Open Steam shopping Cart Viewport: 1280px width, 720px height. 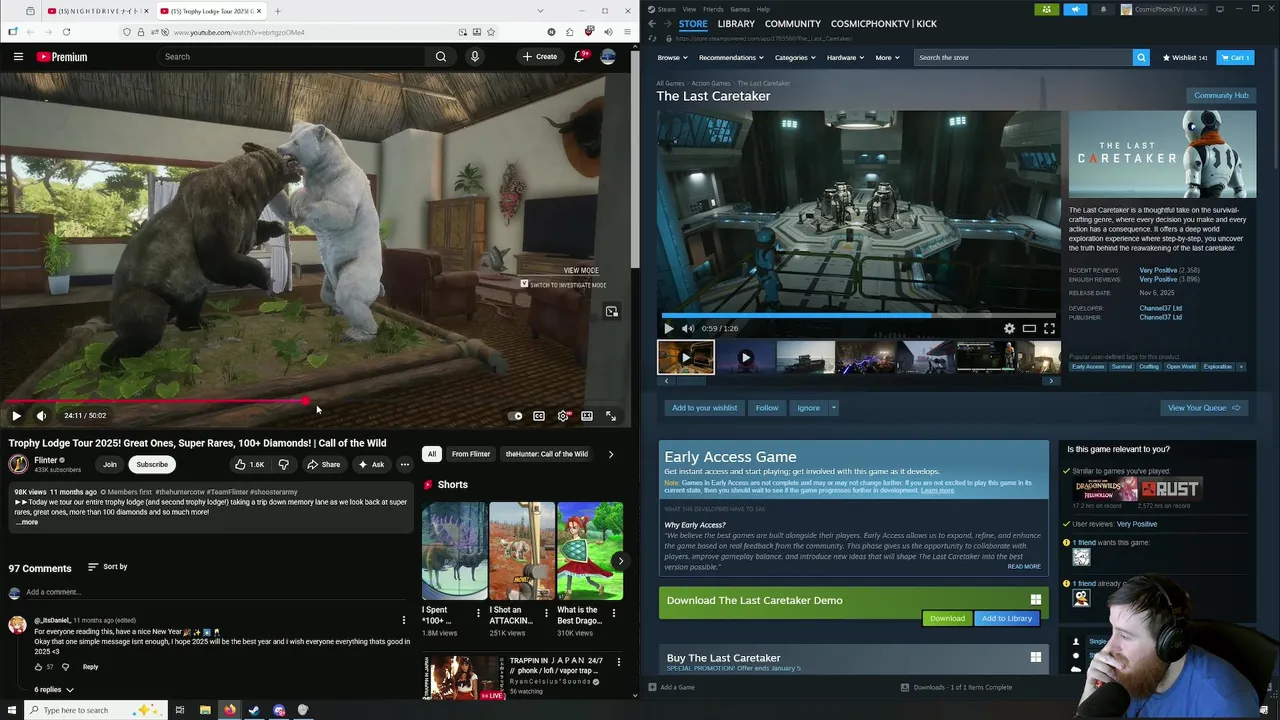tap(1236, 58)
